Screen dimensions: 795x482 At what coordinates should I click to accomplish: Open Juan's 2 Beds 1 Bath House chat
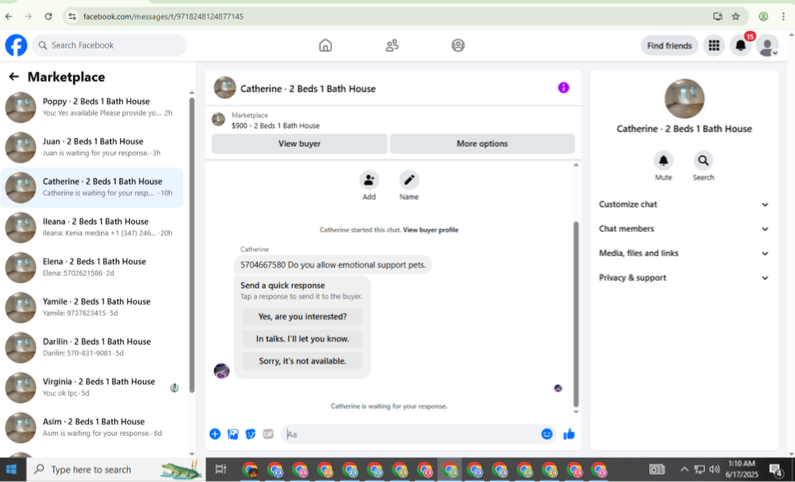tap(92, 147)
